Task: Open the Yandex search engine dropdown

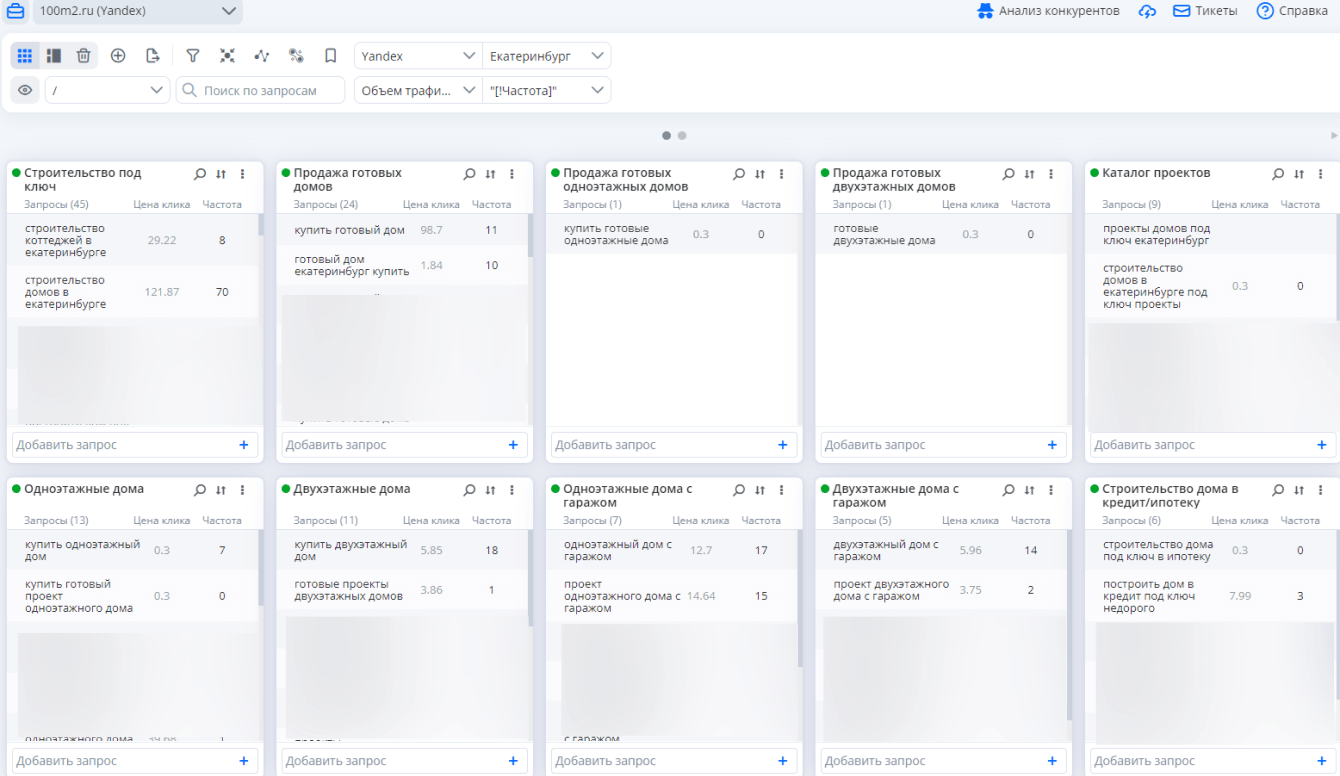Action: (x=418, y=56)
